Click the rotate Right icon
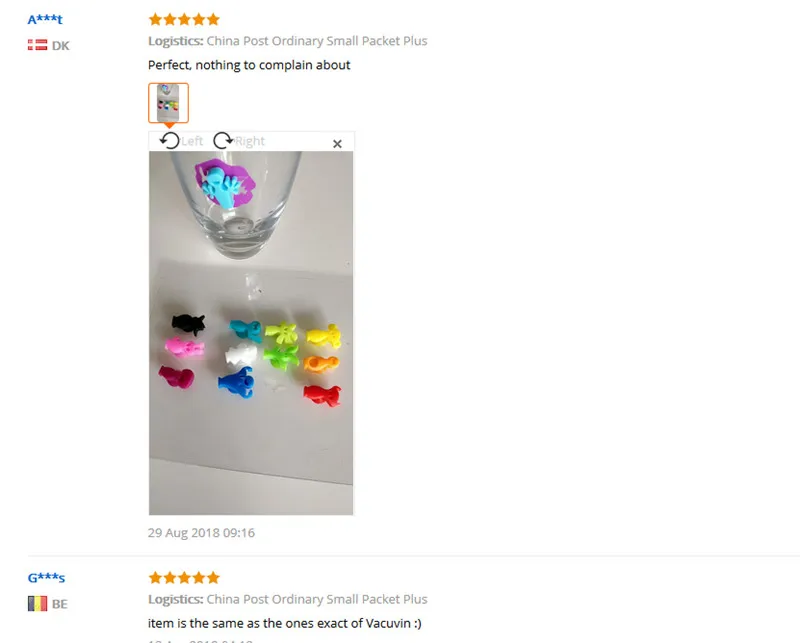Viewport: 800px width, 643px height. coord(223,140)
